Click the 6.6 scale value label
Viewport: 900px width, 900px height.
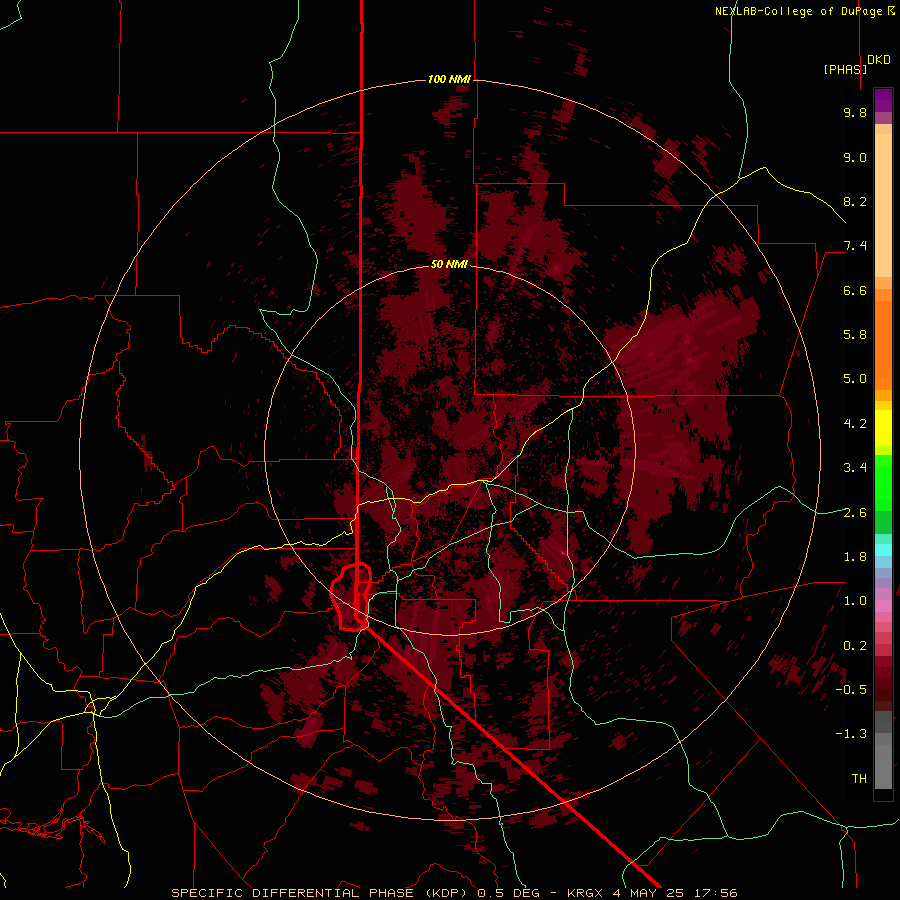coord(855,290)
